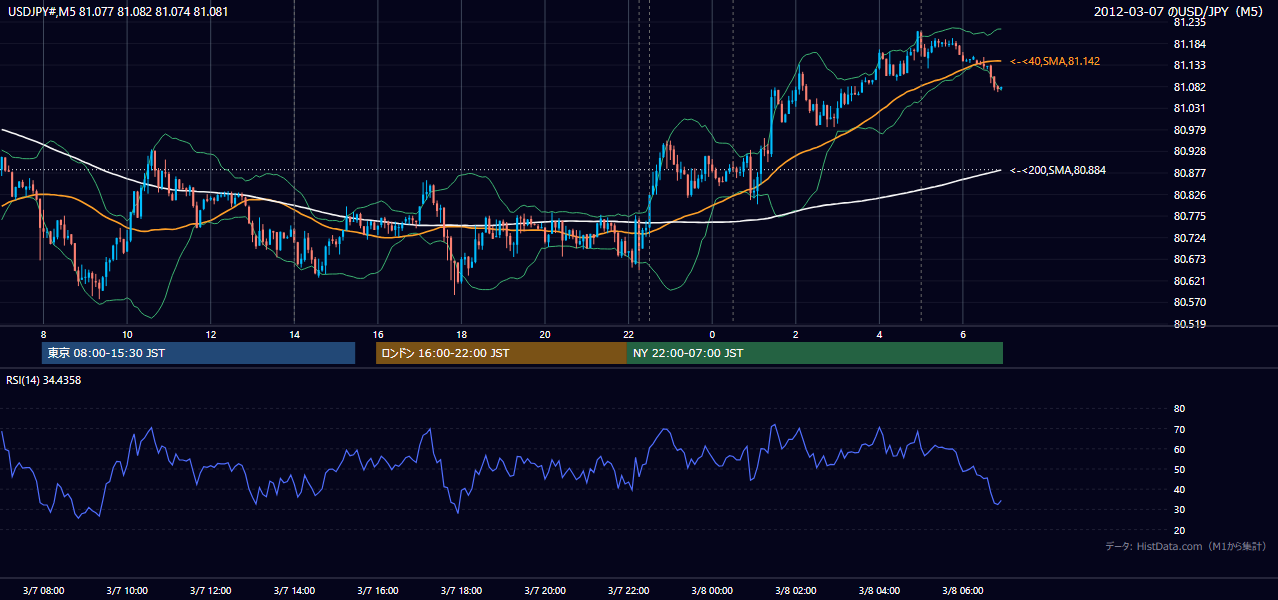Image resolution: width=1278 pixels, height=600 pixels.
Task: Click the '3/7 20:00' time label
Action: click(544, 590)
